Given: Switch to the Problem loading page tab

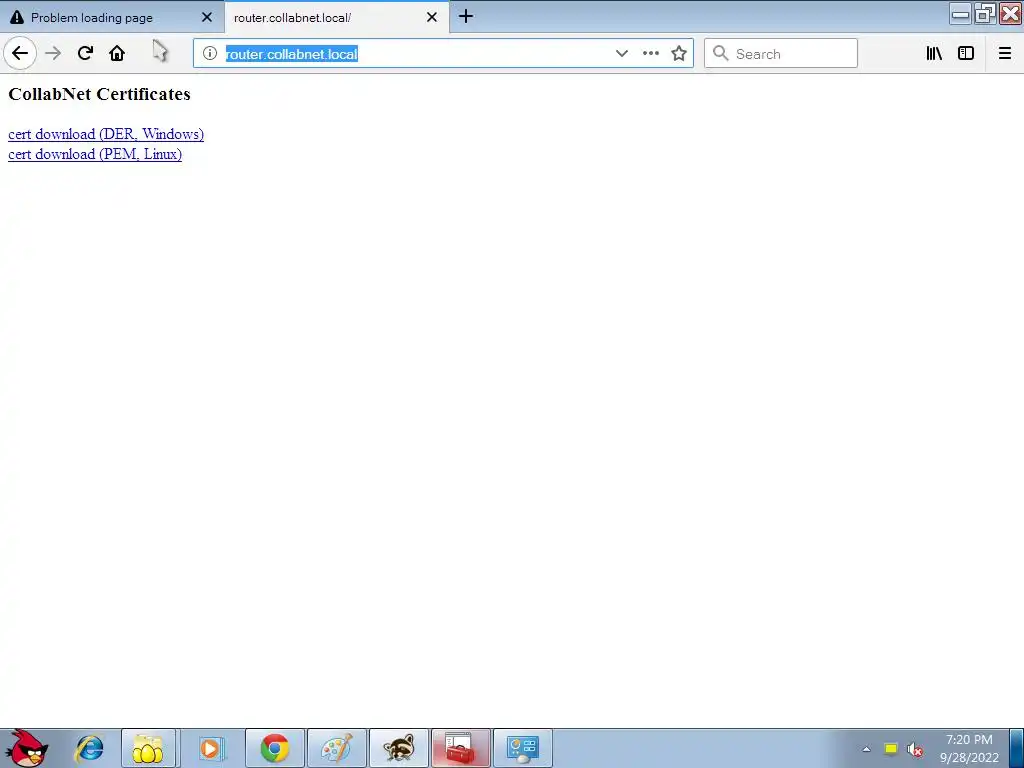Looking at the screenshot, I should coord(112,18).
